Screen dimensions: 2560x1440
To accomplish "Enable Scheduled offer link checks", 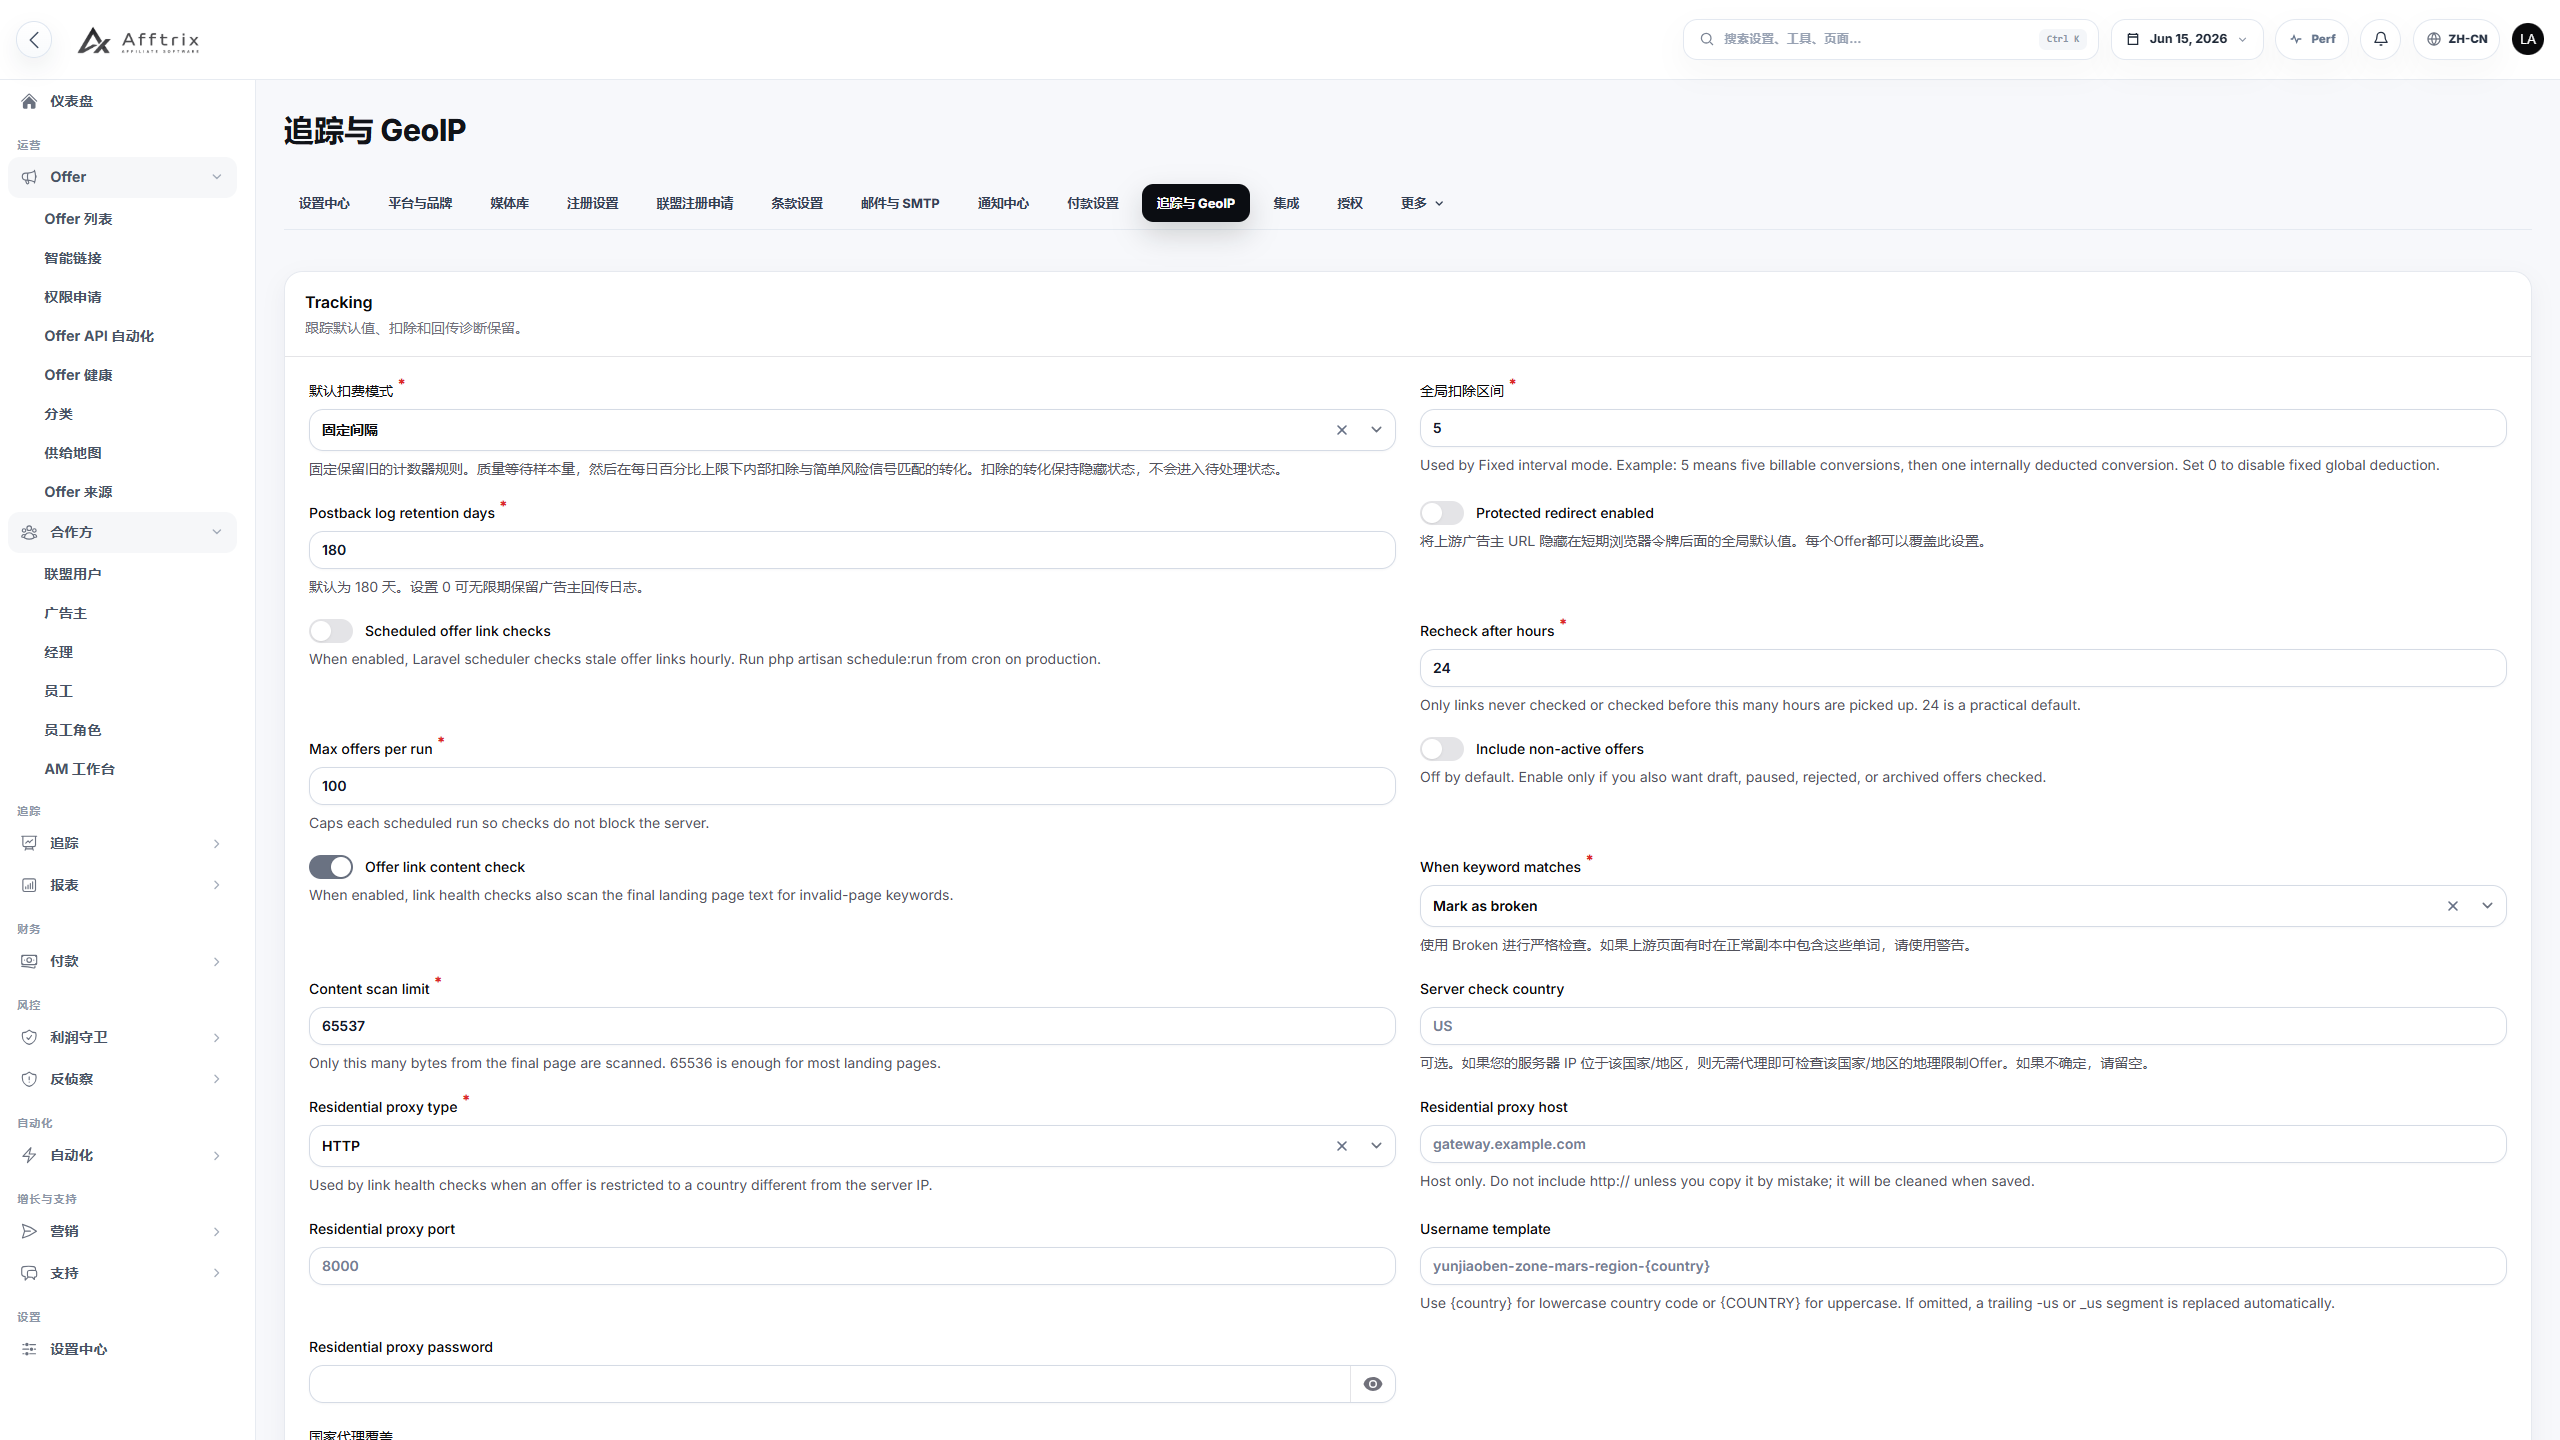I will click(331, 631).
